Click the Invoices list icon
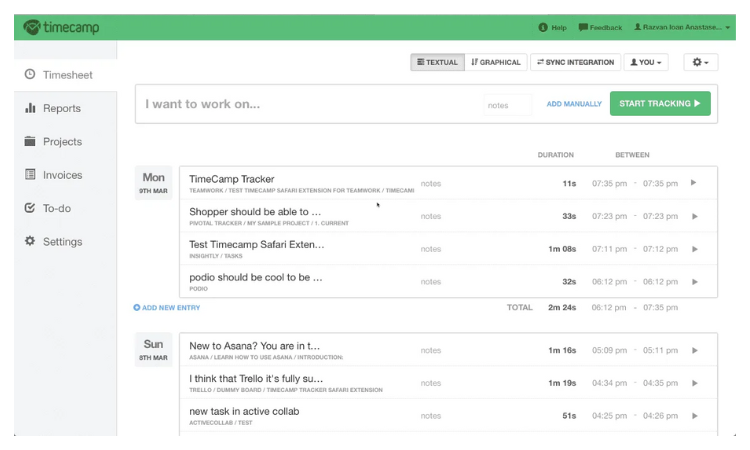Image resolution: width=750 pixels, height=450 pixels. [x=30, y=174]
